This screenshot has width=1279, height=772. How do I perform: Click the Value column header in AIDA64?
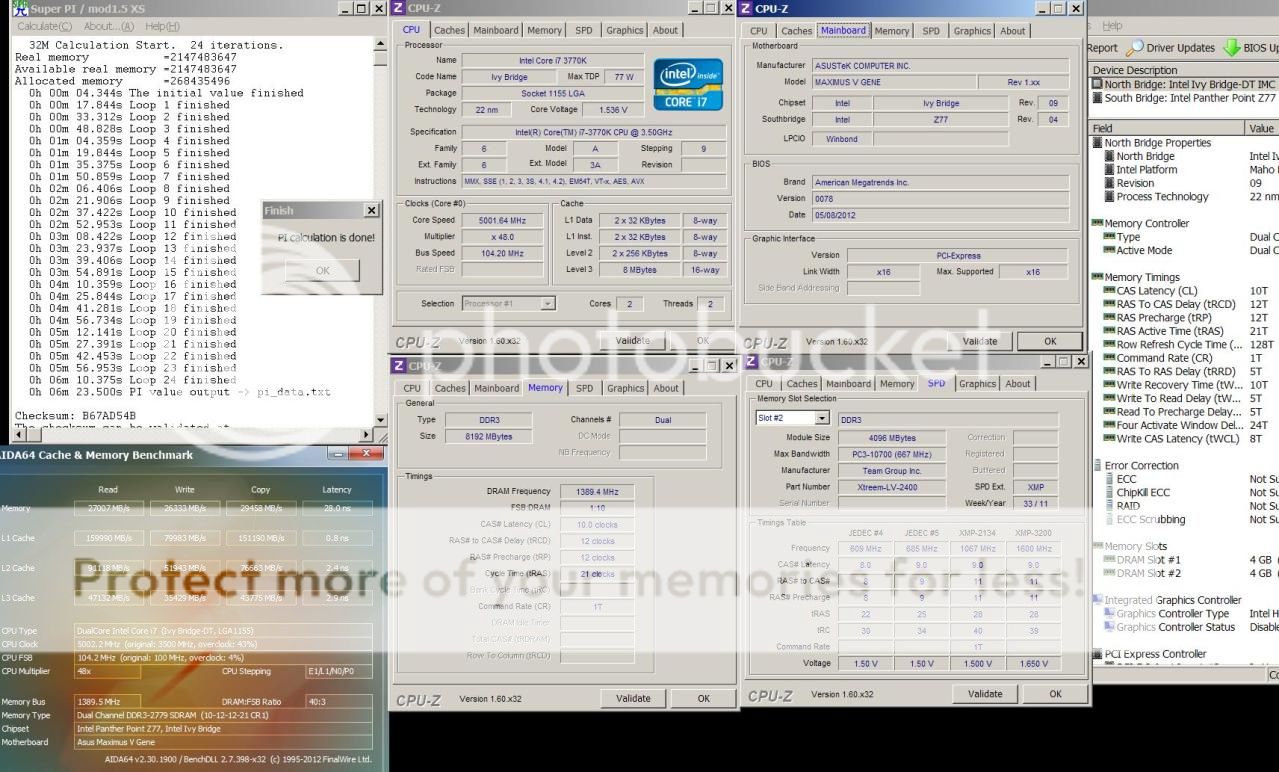[1261, 128]
